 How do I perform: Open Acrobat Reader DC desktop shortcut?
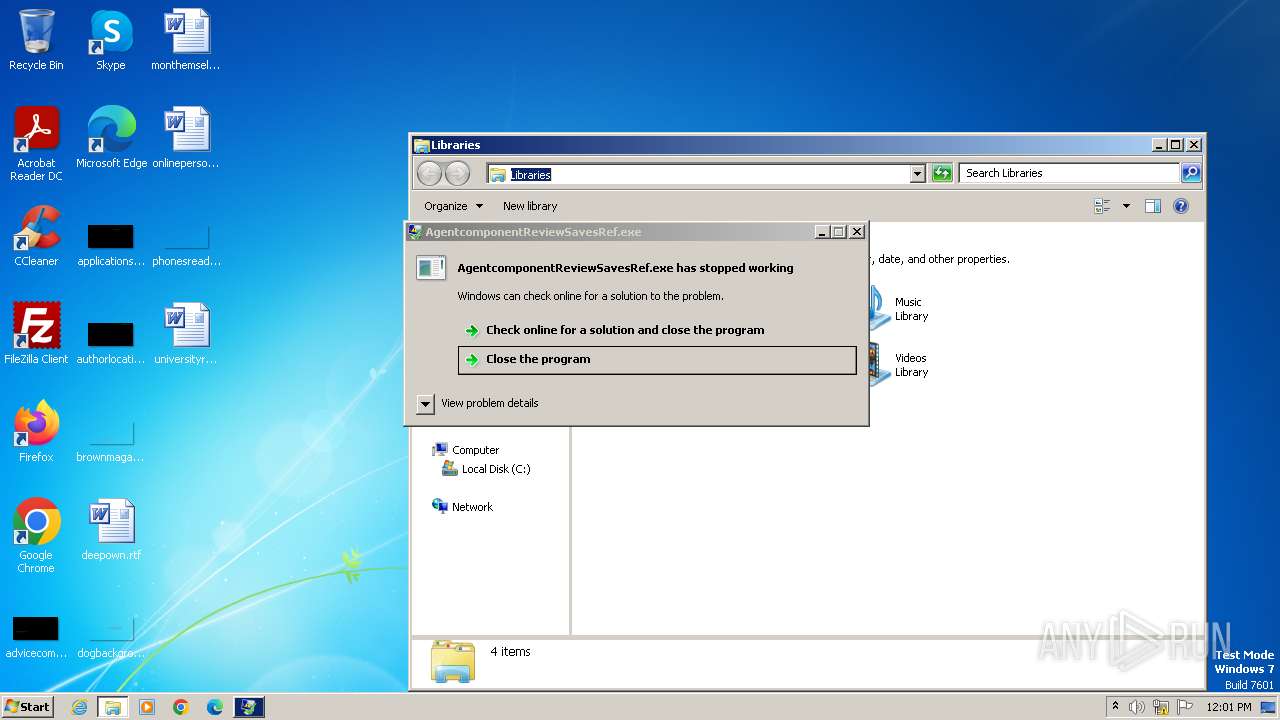point(36,144)
